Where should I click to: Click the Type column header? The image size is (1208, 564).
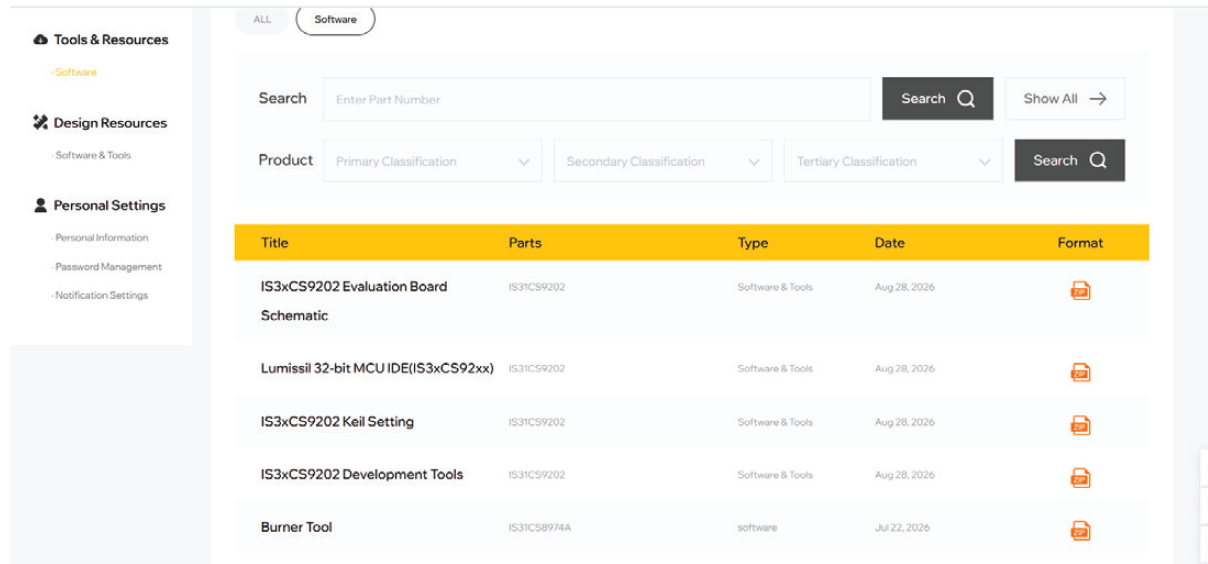[753, 243]
